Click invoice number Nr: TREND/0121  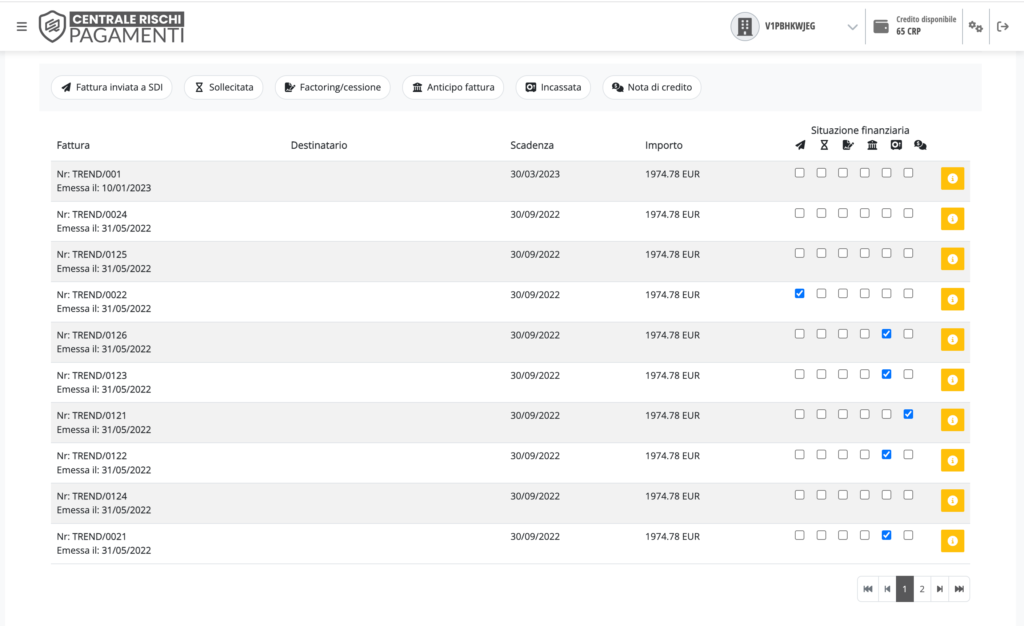[x=91, y=416]
